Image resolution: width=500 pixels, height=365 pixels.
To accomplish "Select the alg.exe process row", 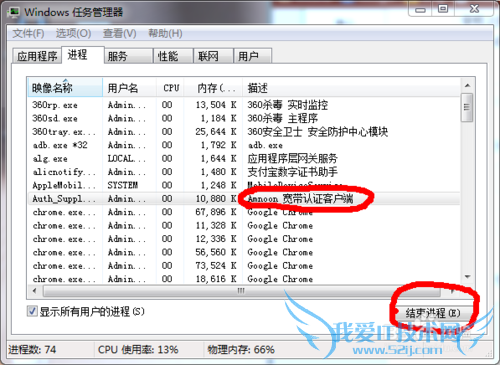I will (244, 158).
